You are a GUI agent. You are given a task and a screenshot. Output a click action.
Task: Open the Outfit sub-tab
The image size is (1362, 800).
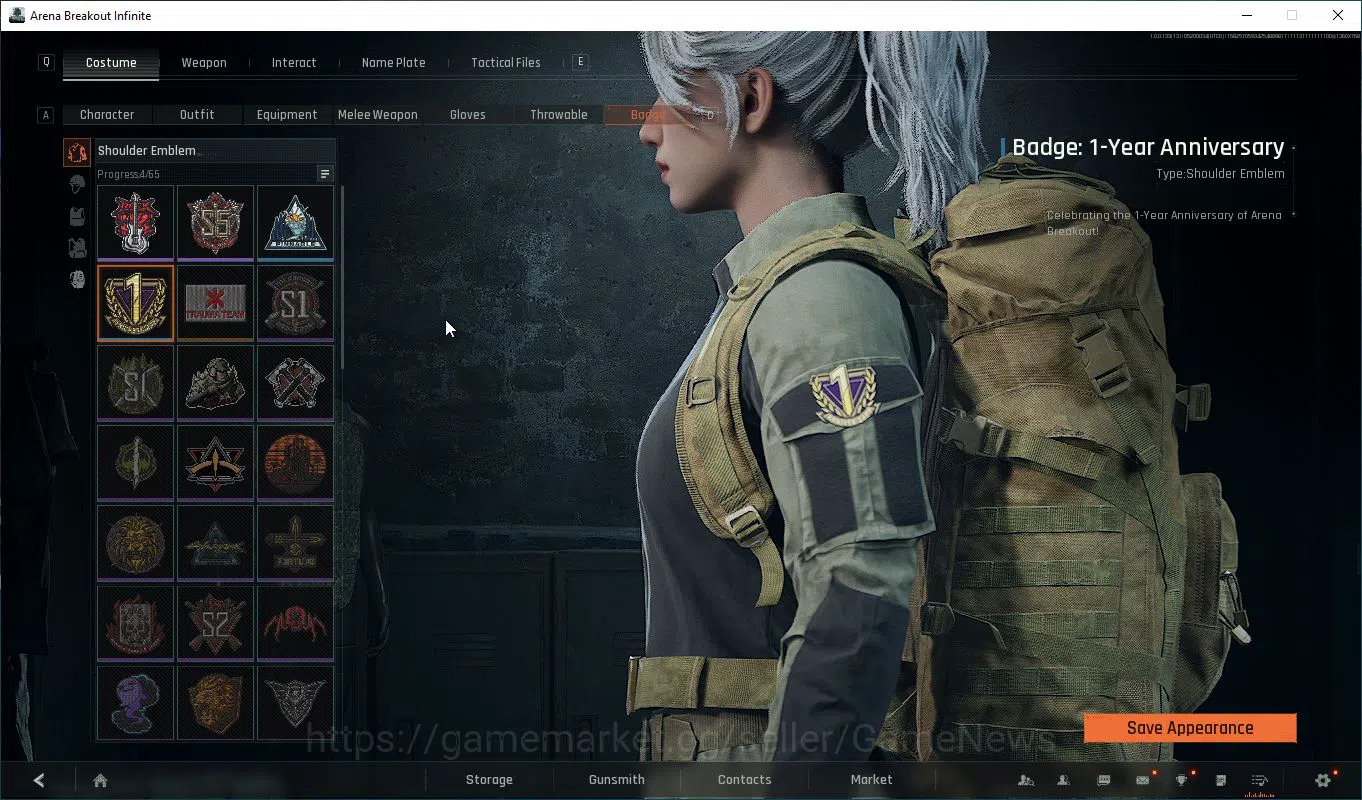pyautogui.click(x=197, y=114)
